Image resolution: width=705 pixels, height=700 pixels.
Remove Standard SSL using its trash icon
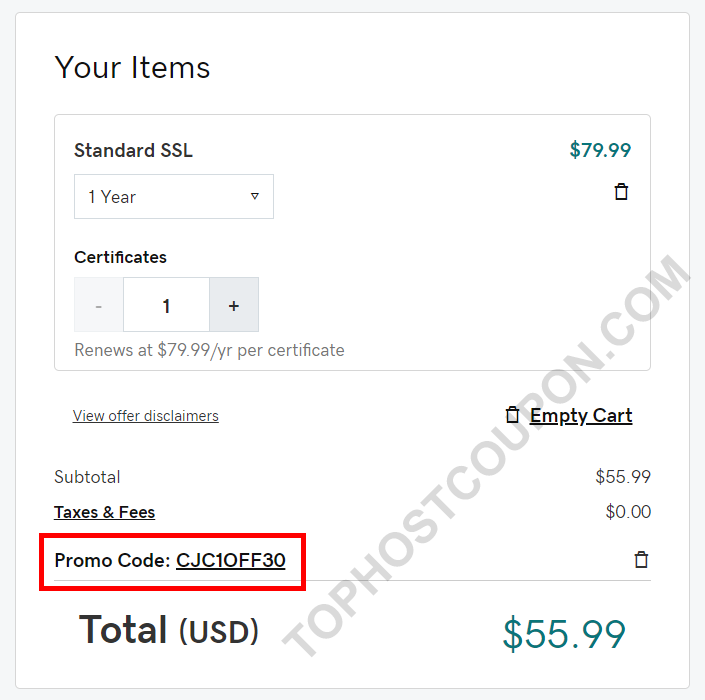point(621,192)
